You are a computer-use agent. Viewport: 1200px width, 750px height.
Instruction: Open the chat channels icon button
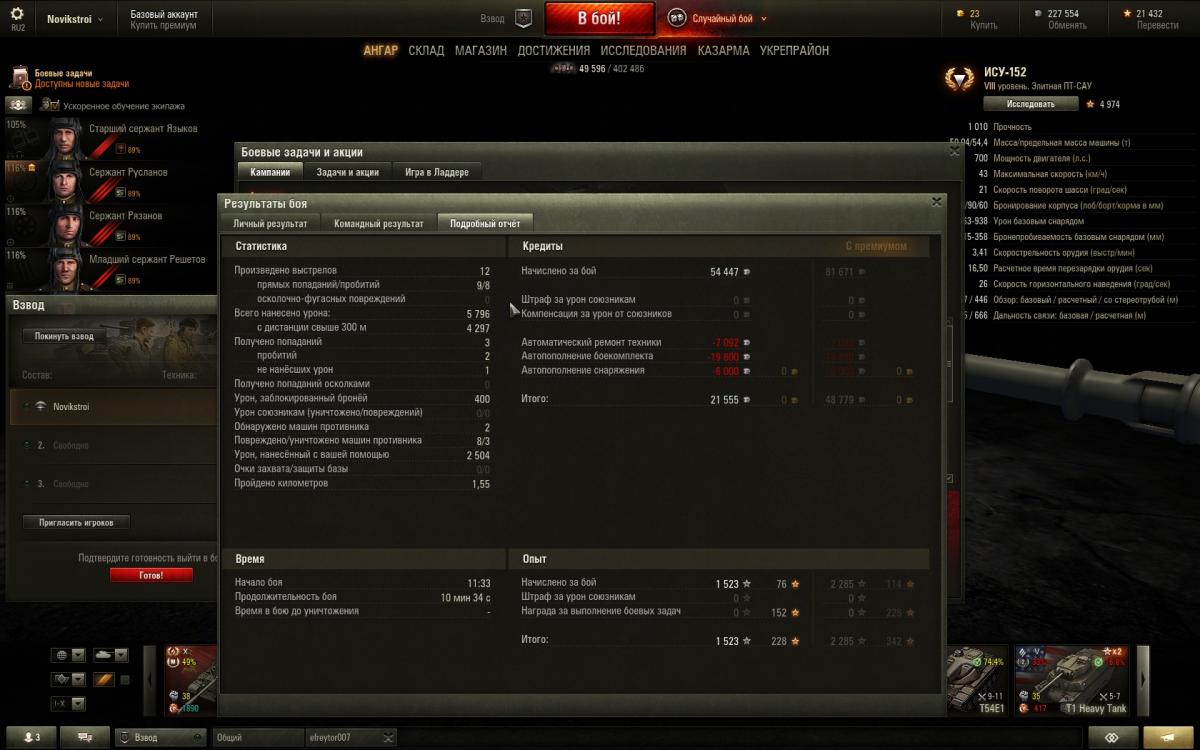85,737
